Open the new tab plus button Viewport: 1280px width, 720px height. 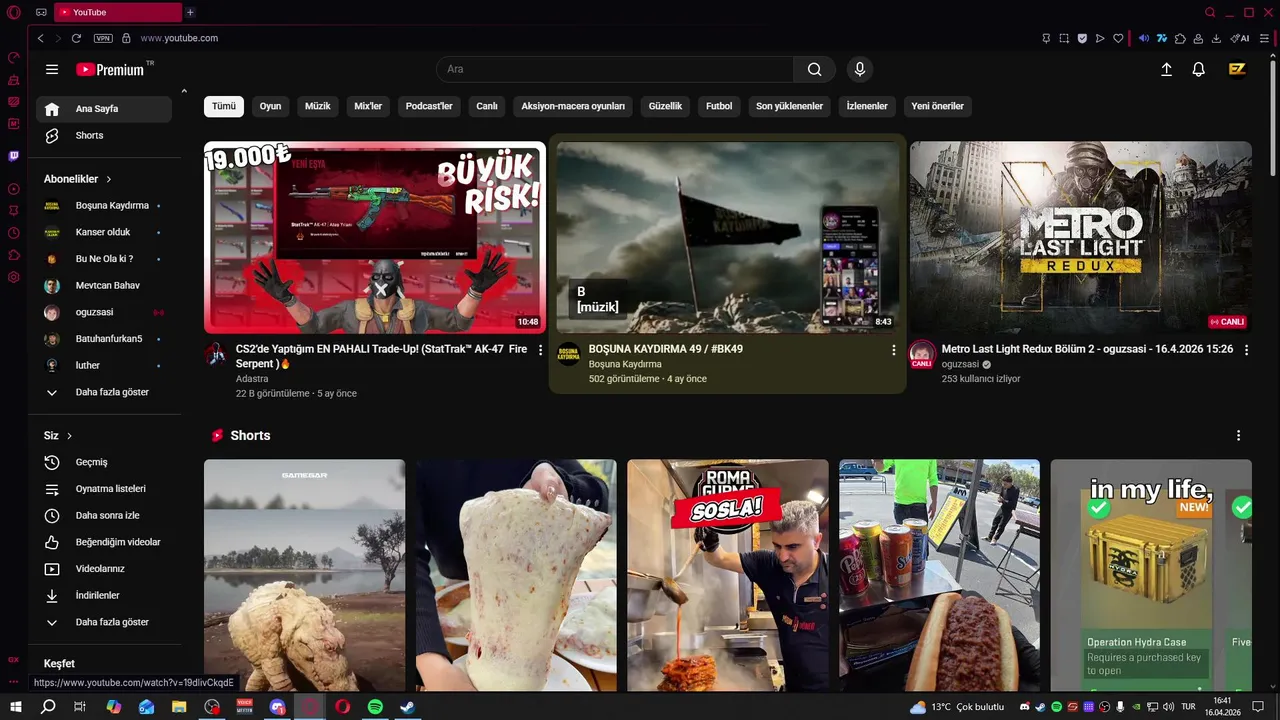click(x=190, y=12)
